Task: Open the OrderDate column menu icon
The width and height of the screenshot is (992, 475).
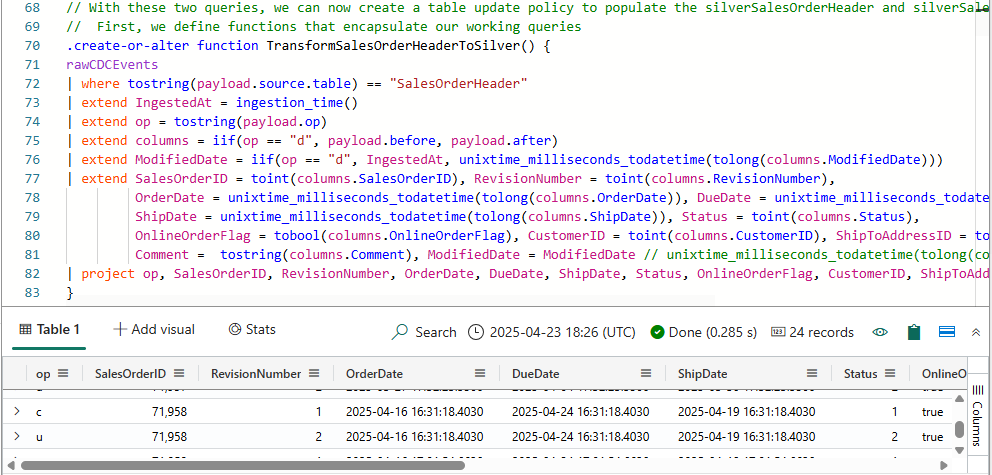Action: point(480,374)
